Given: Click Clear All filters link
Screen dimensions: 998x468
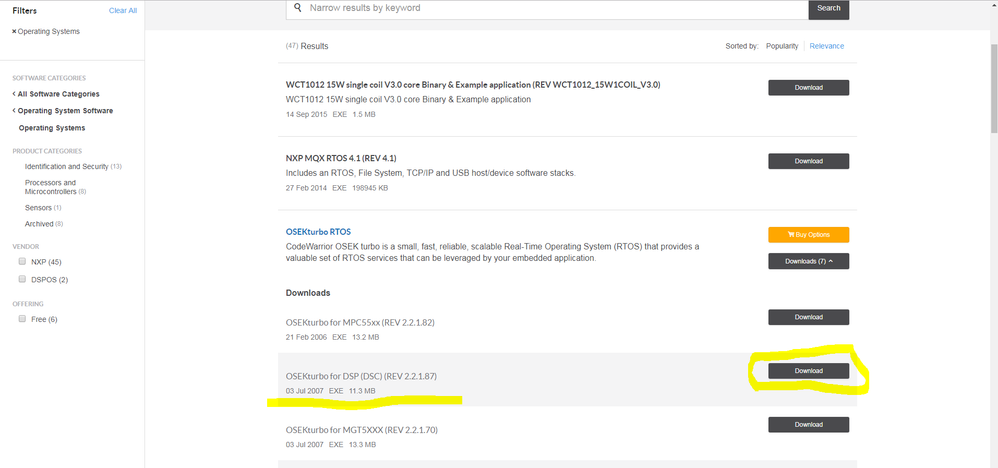Looking at the screenshot, I should click(x=122, y=11).
